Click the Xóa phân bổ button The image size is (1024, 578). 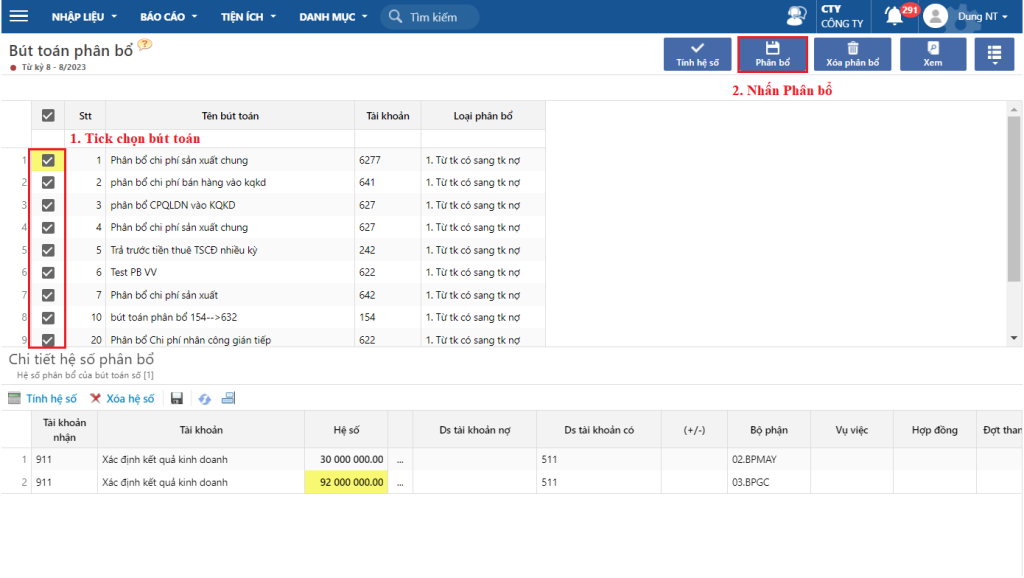pos(852,54)
